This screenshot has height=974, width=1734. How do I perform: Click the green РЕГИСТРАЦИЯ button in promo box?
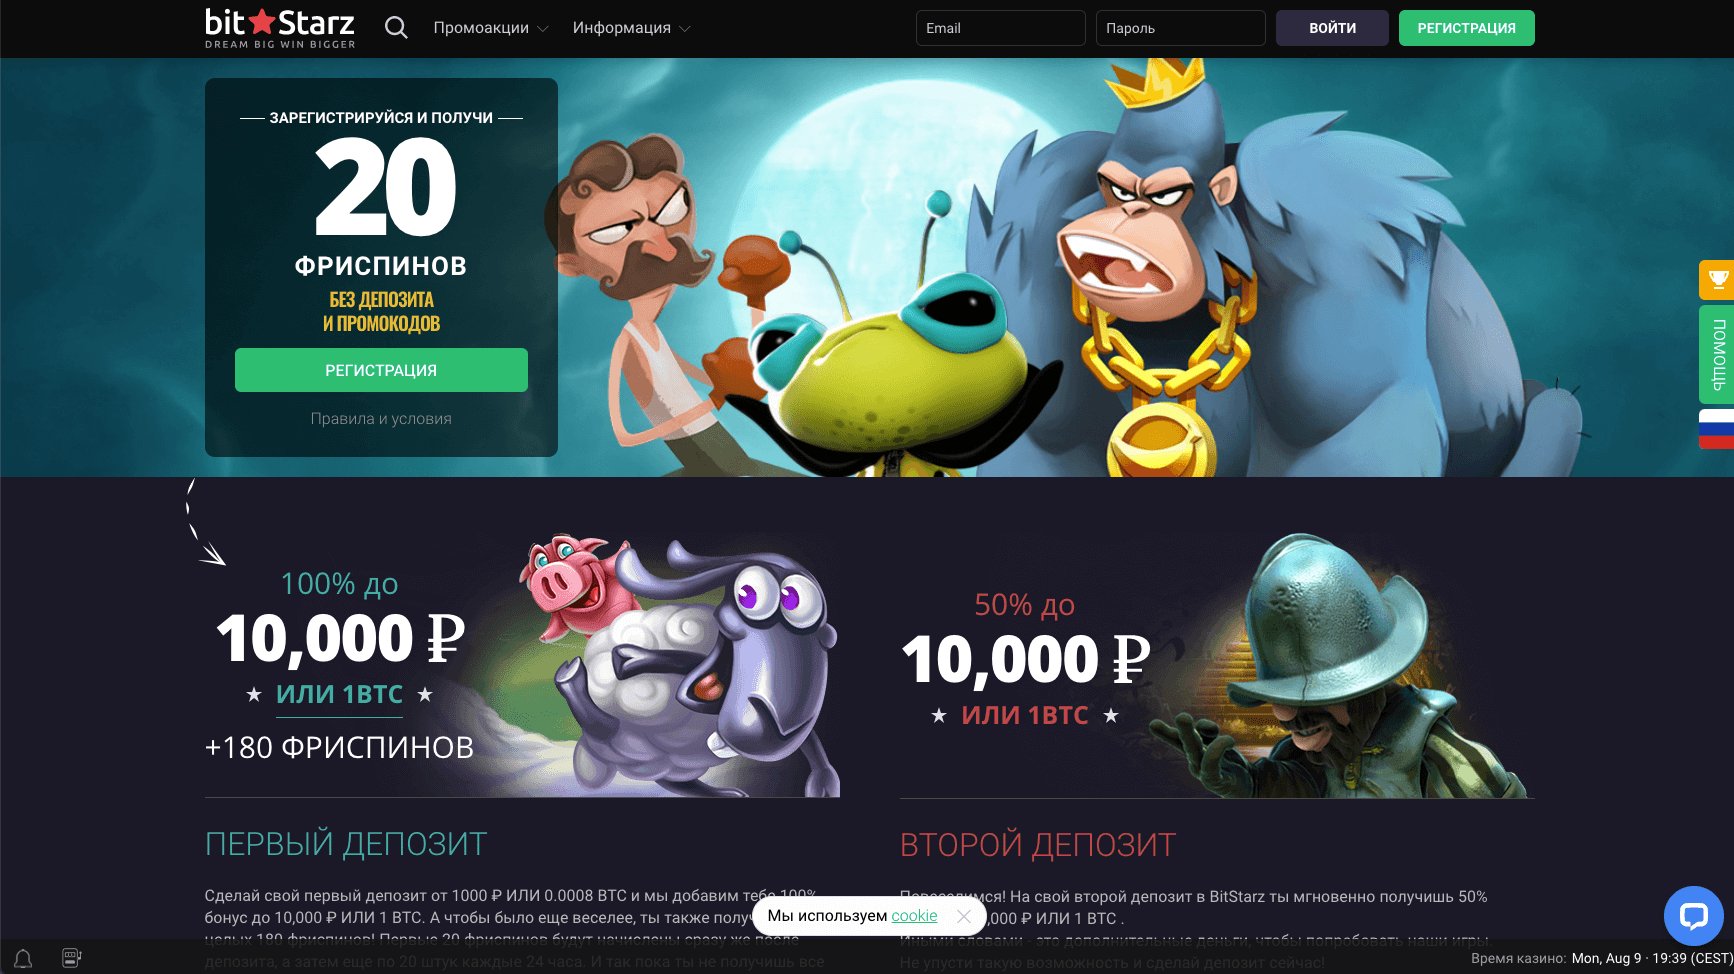click(381, 370)
